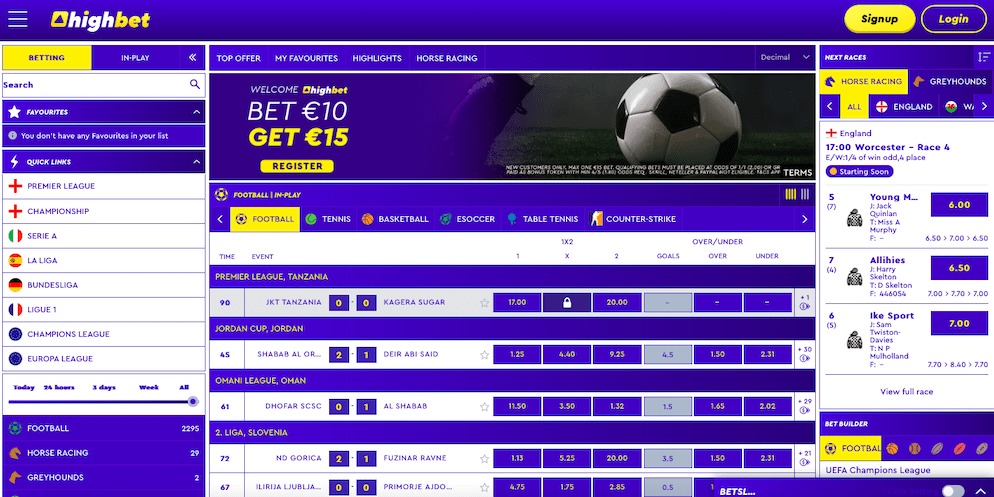
Task: Open the Decimal odds format dropdown
Action: pos(785,58)
